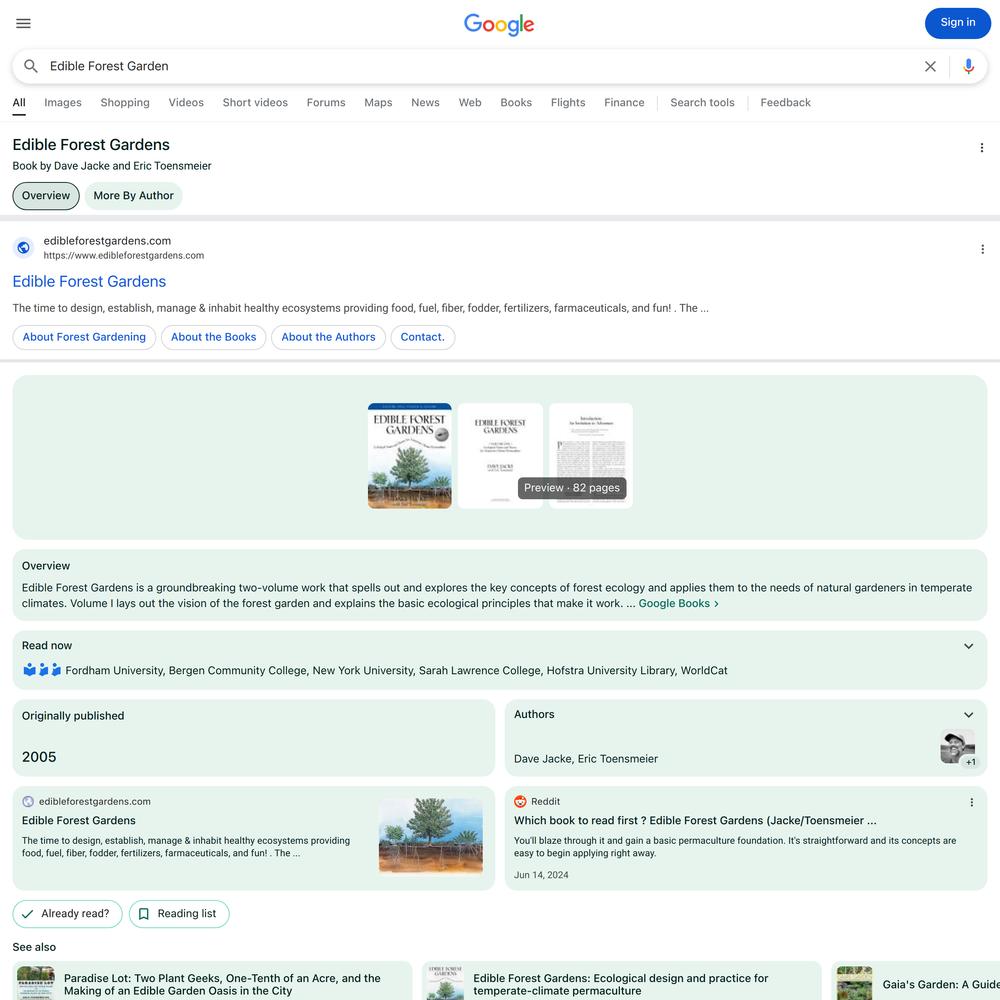Select the News tab

point(425,103)
